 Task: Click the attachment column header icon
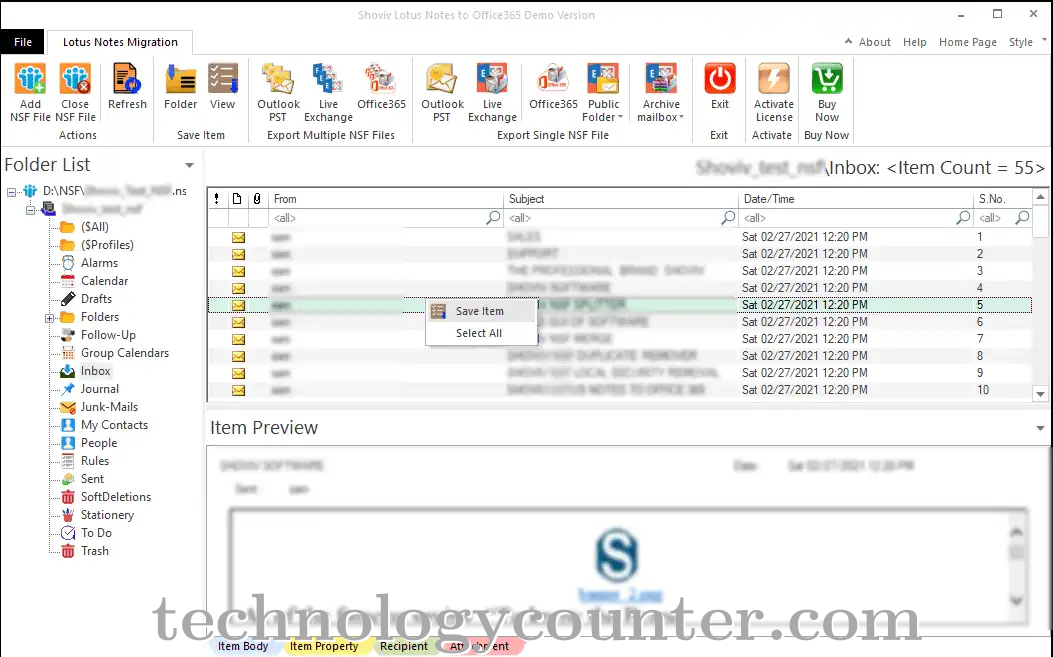click(x=257, y=199)
